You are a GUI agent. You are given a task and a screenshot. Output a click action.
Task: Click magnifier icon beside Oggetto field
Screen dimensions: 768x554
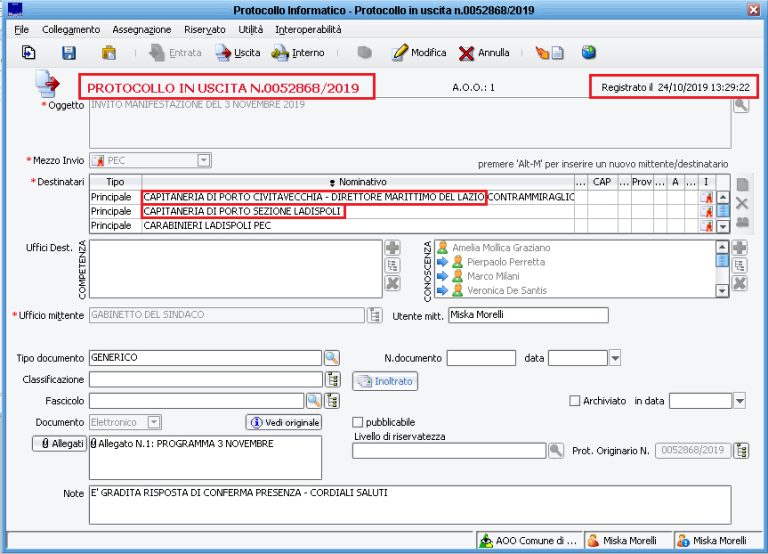[x=741, y=105]
